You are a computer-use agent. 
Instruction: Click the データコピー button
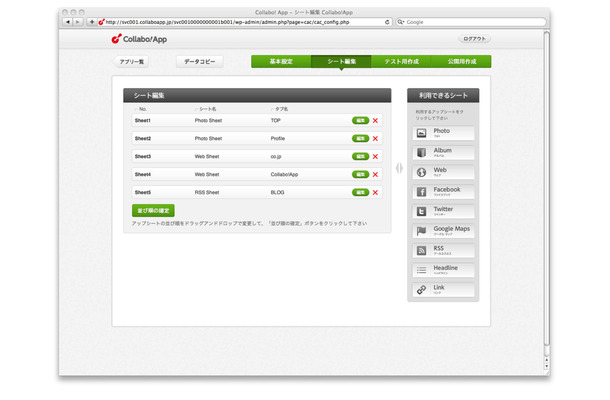(200, 61)
